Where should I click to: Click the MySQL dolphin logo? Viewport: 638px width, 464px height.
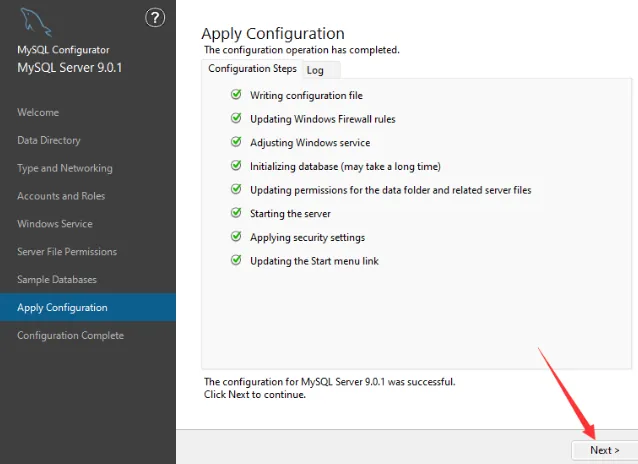tap(36, 22)
